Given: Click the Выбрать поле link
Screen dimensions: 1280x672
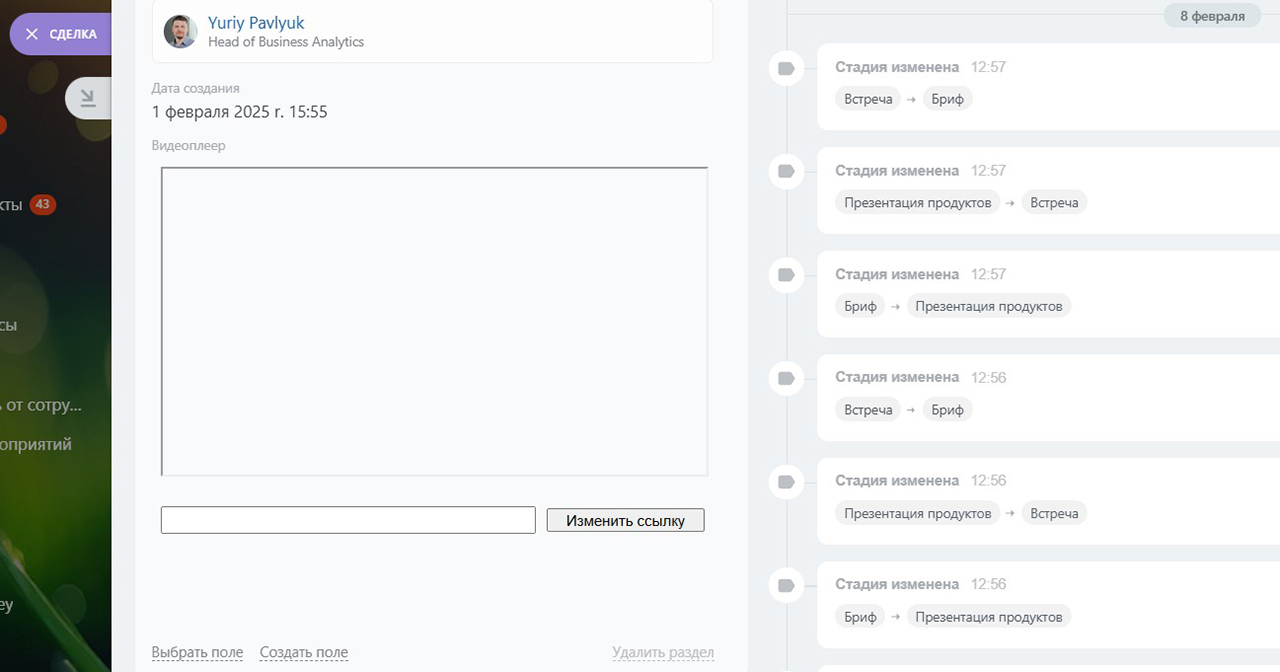Looking at the screenshot, I should [x=197, y=653].
